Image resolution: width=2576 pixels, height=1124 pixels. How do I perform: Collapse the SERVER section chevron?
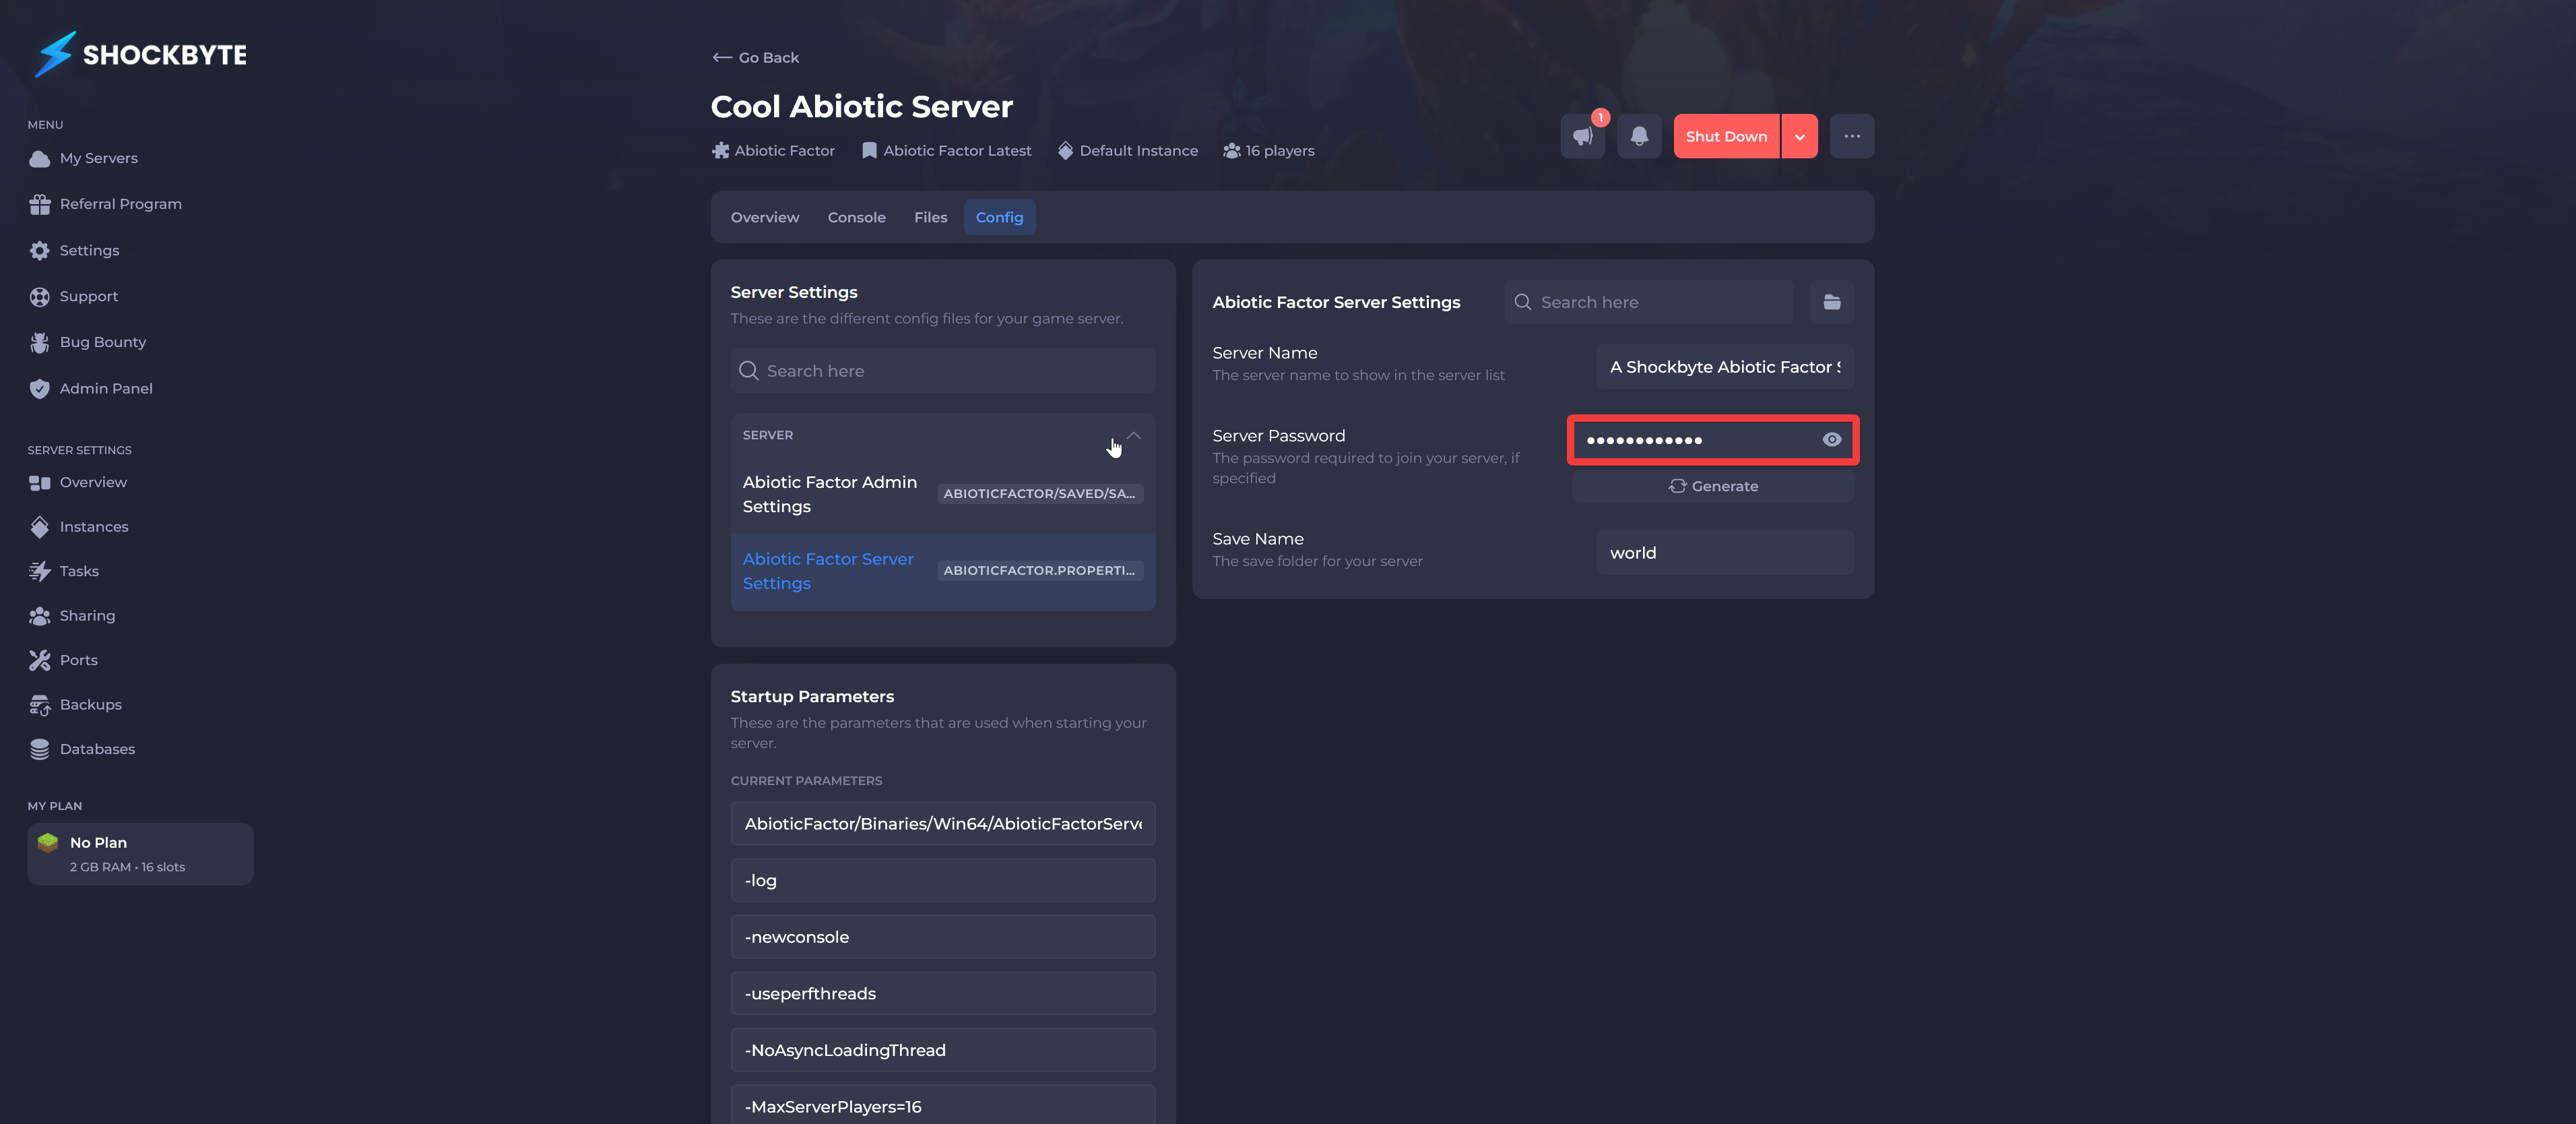pos(1133,435)
